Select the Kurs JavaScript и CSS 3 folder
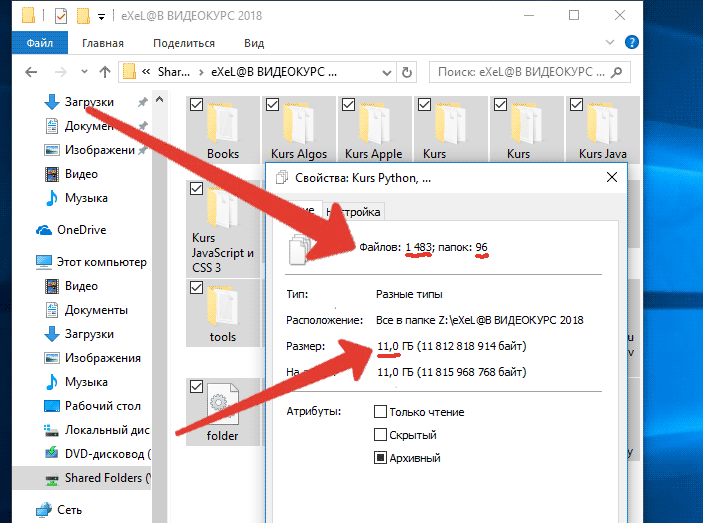Viewport: 703px width, 523px height. [x=223, y=229]
